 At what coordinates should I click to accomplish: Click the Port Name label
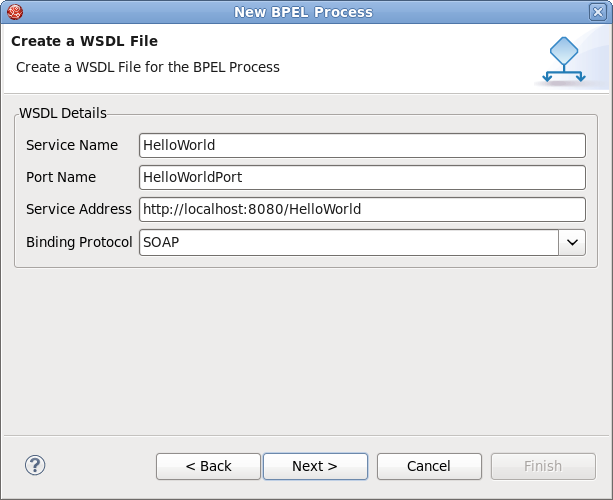[61, 177]
